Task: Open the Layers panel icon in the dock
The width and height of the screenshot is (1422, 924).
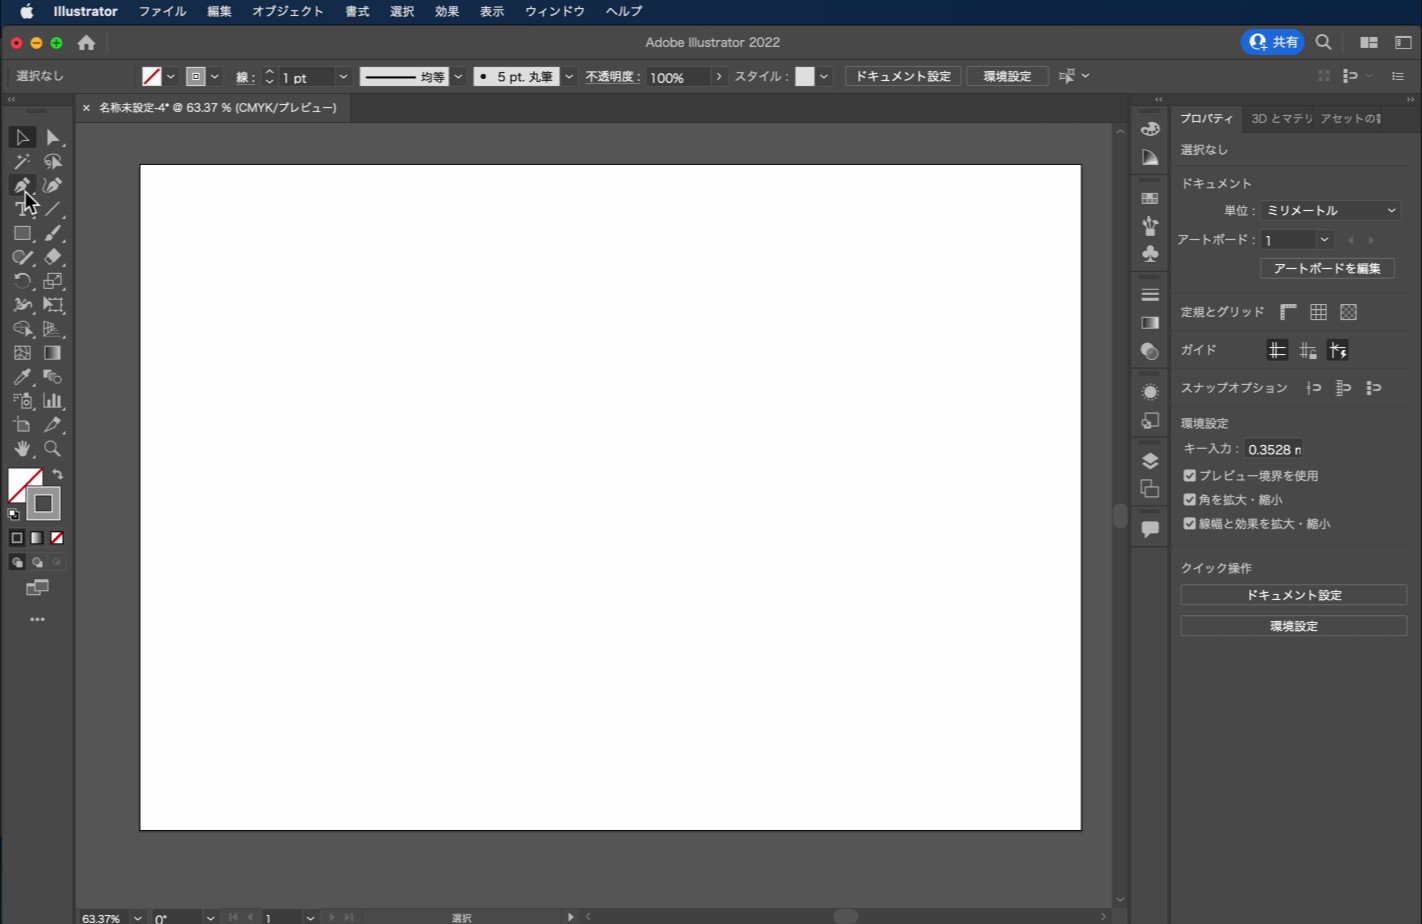Action: coord(1149,460)
